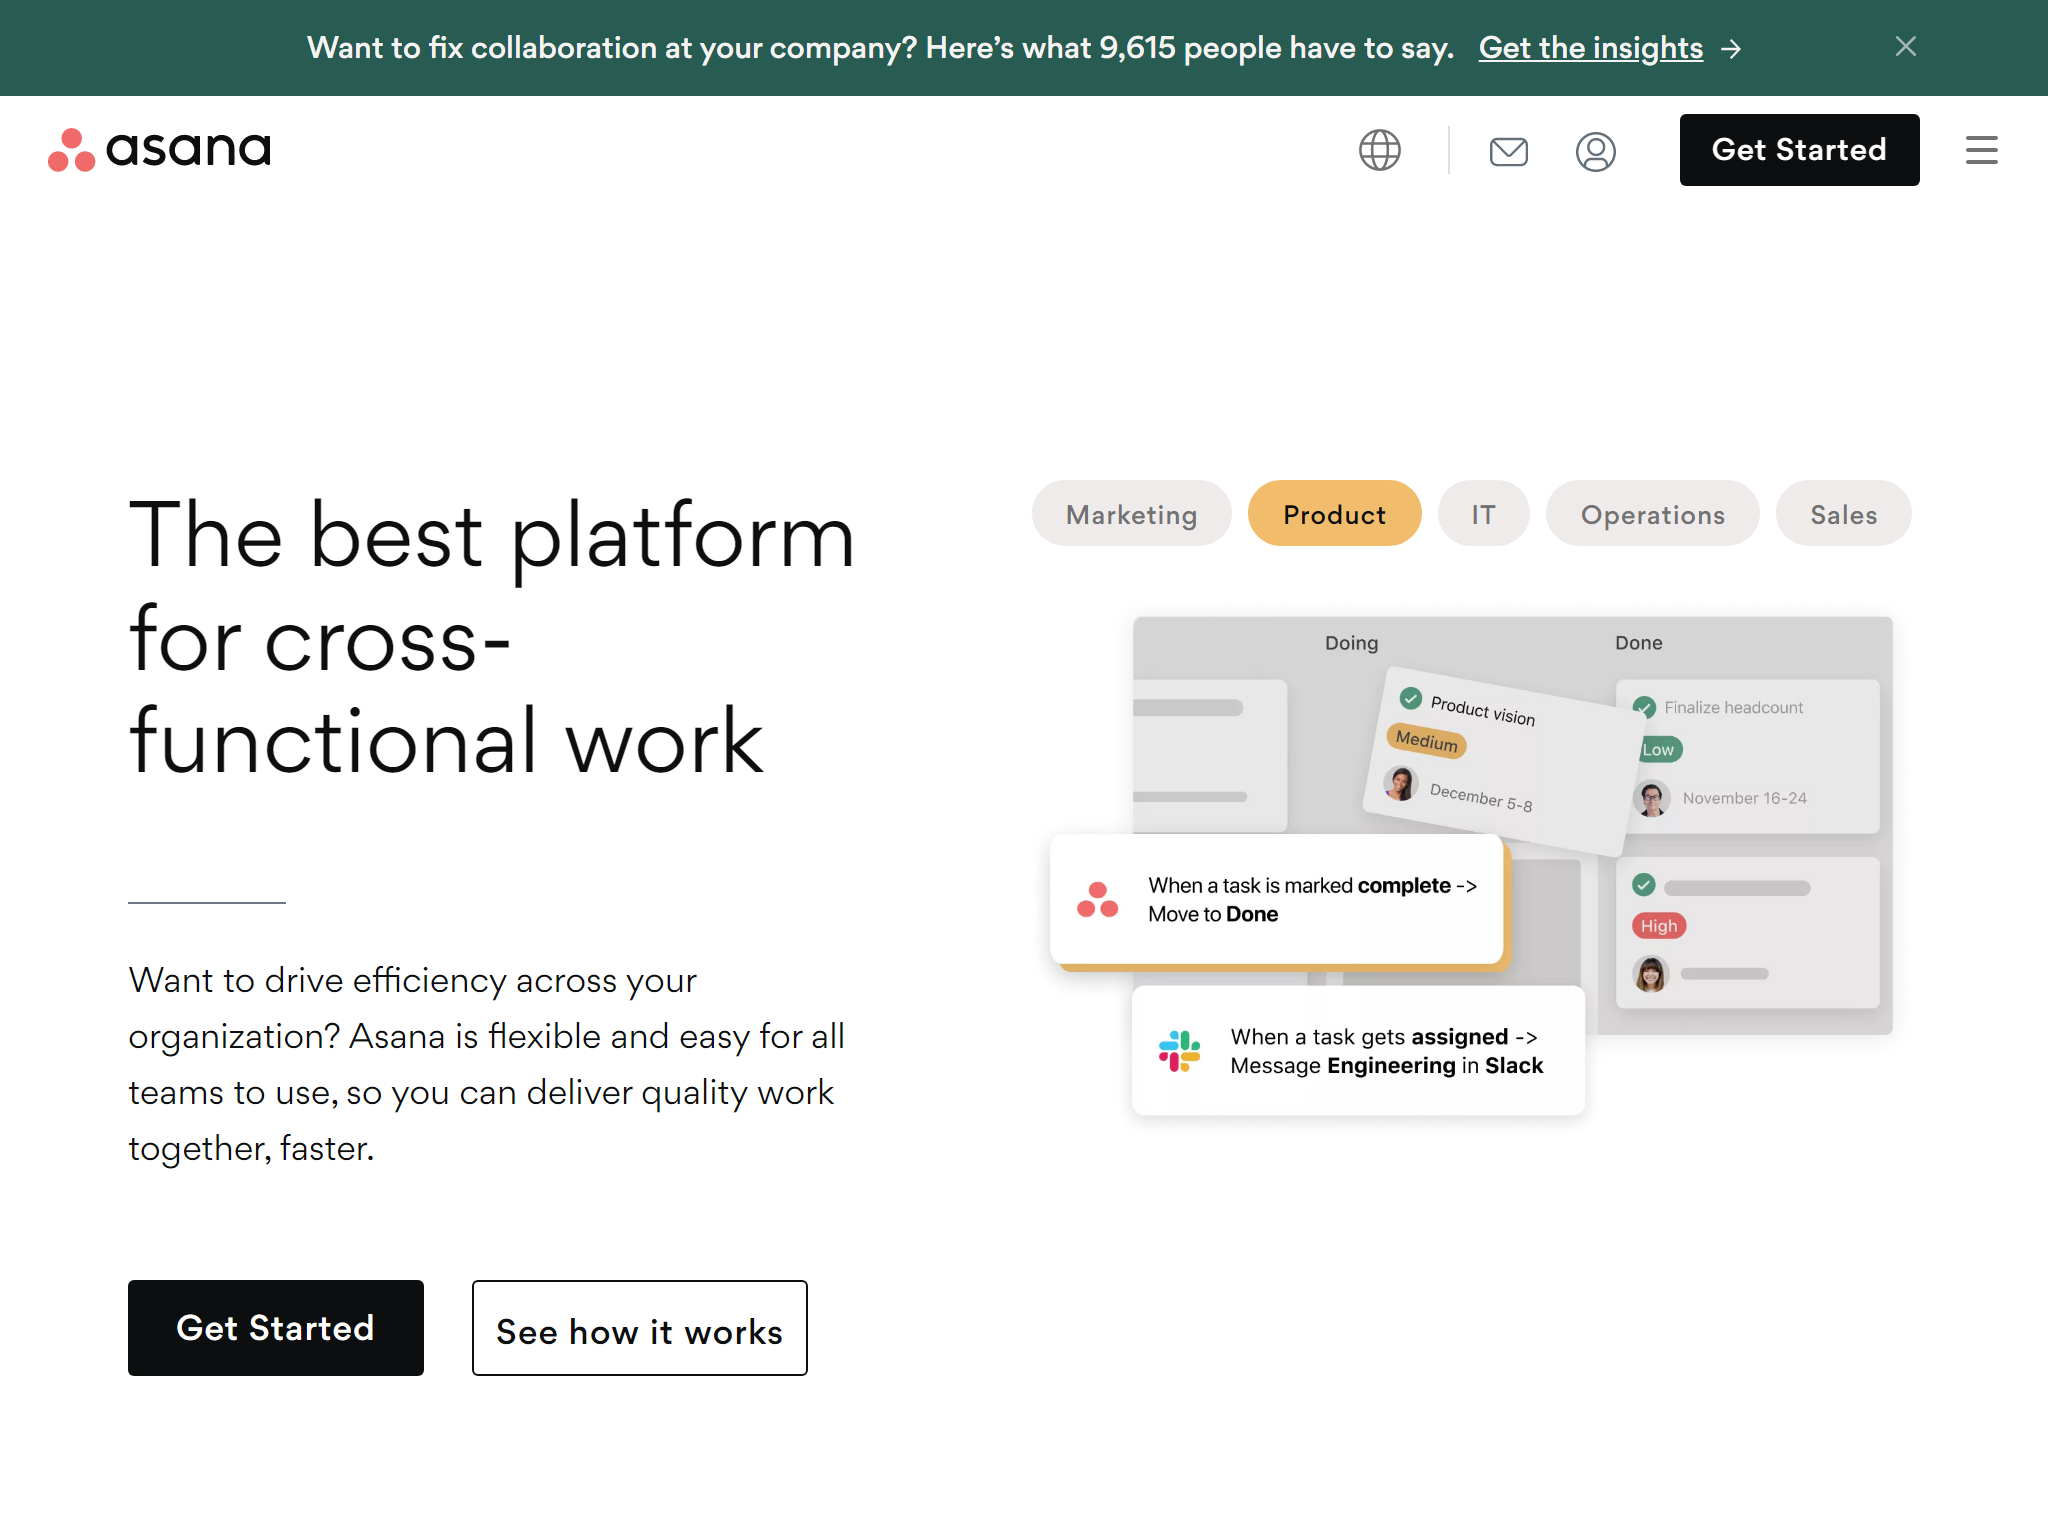This screenshot has height=1536, width=2048.
Task: Click the hero Get Started button
Action: click(x=276, y=1328)
